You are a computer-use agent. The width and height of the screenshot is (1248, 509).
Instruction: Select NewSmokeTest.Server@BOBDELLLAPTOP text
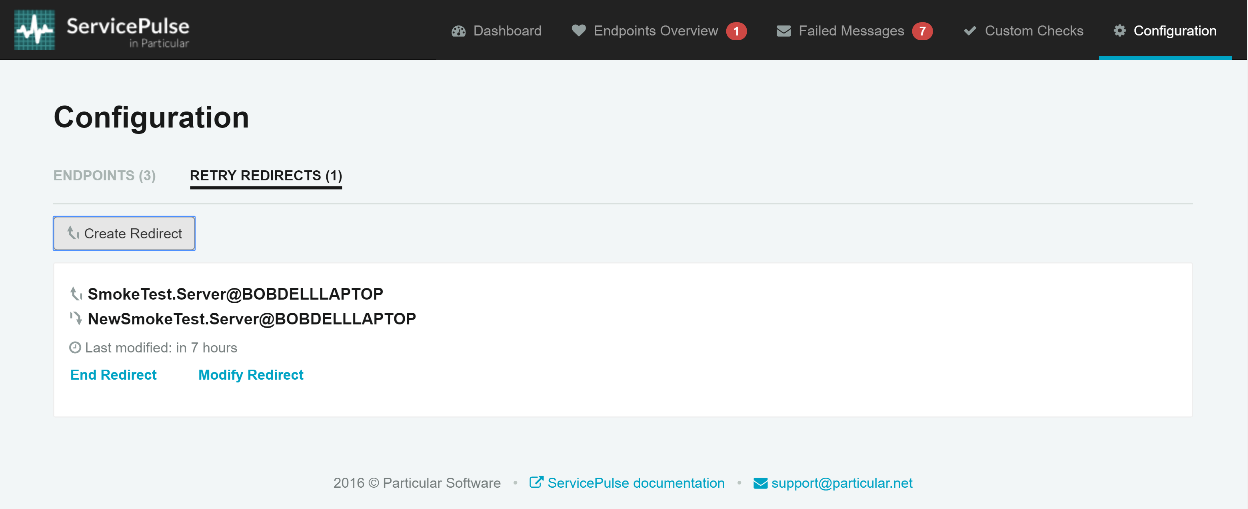(252, 319)
